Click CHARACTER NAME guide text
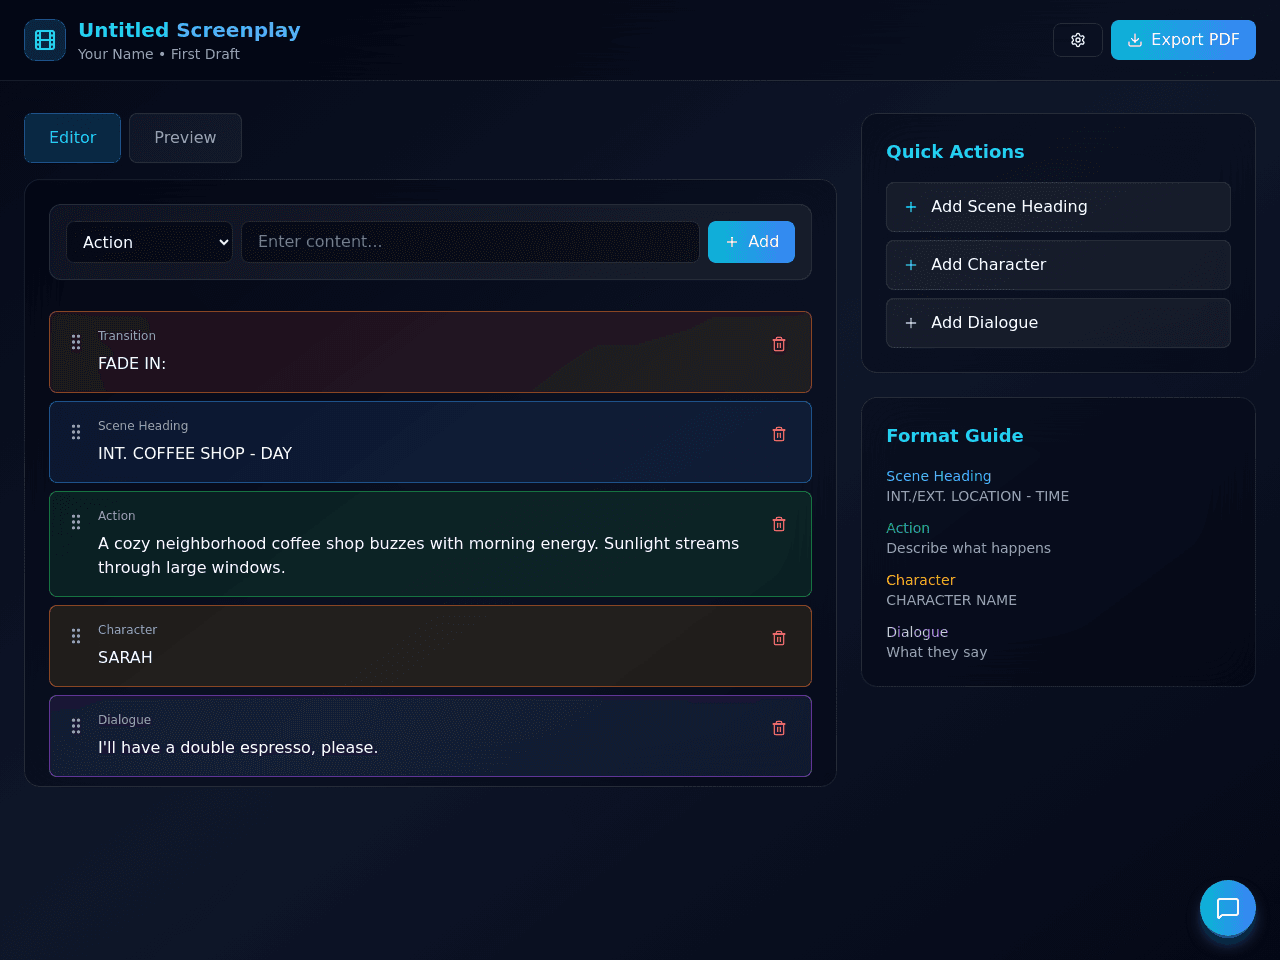The height and width of the screenshot is (960, 1280). 952,600
